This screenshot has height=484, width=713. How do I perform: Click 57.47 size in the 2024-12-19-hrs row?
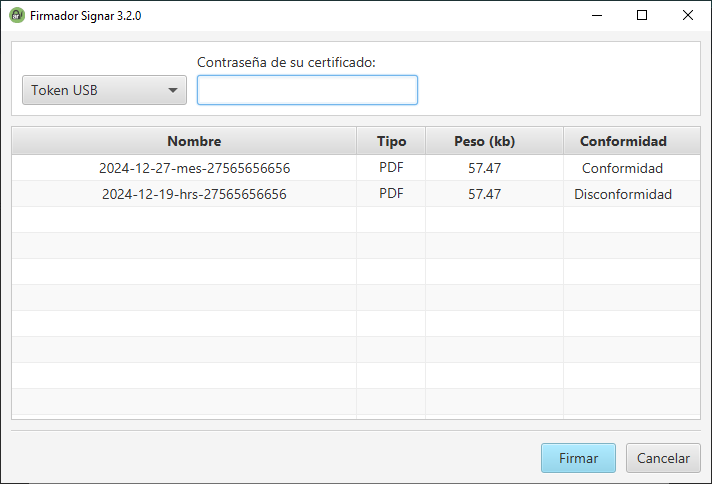(485, 194)
